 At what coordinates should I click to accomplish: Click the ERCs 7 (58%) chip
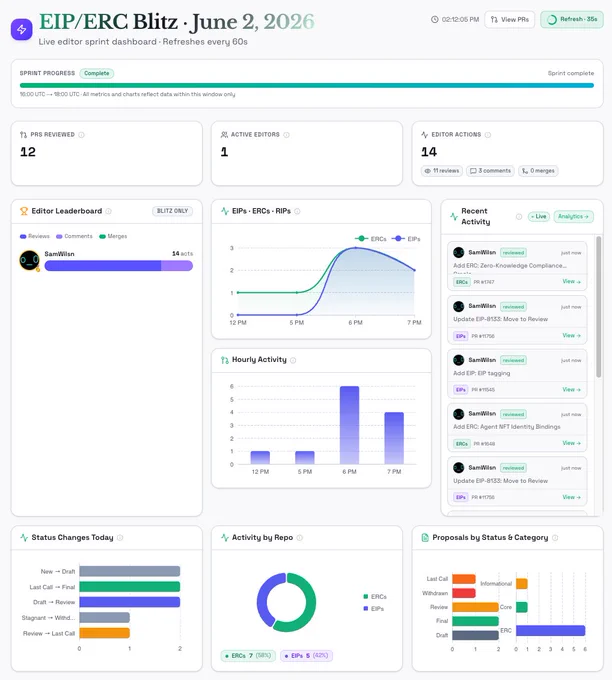coord(248,656)
